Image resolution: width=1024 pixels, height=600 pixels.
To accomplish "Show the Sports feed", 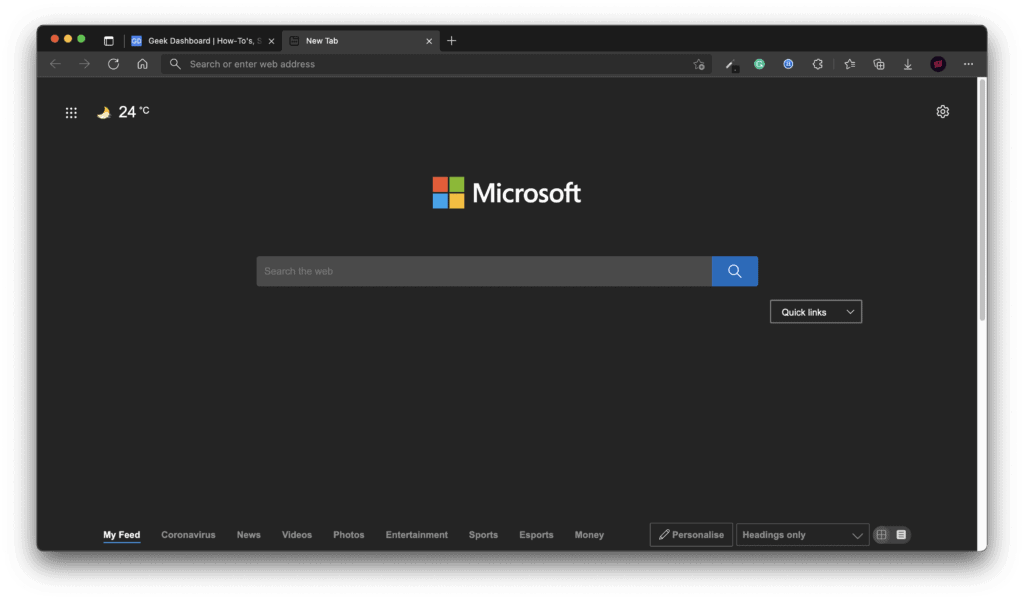I will tap(483, 535).
